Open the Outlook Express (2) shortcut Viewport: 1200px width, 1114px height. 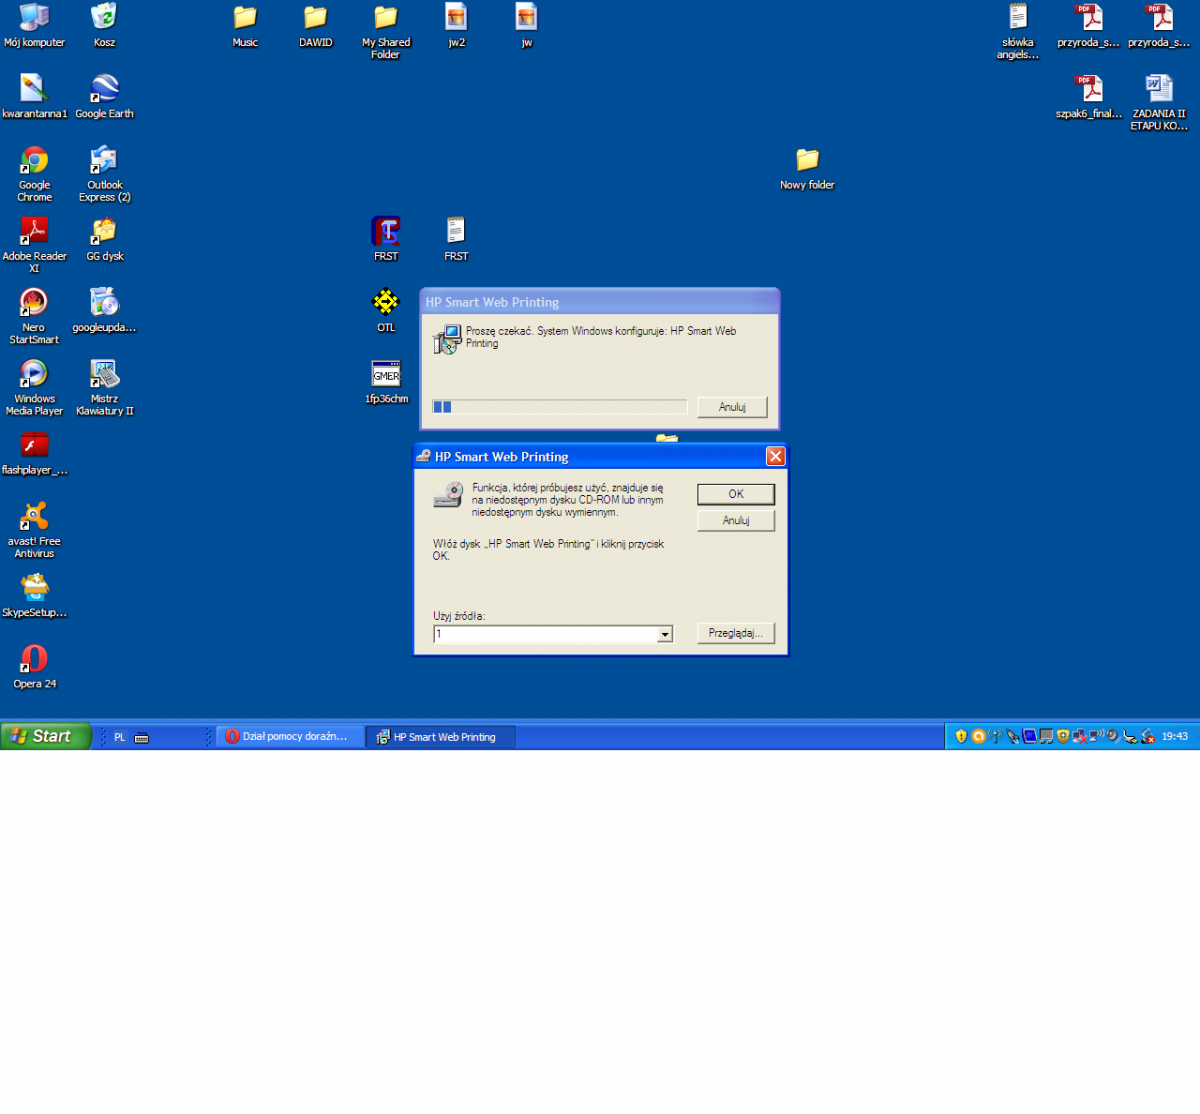pyautogui.click(x=104, y=174)
